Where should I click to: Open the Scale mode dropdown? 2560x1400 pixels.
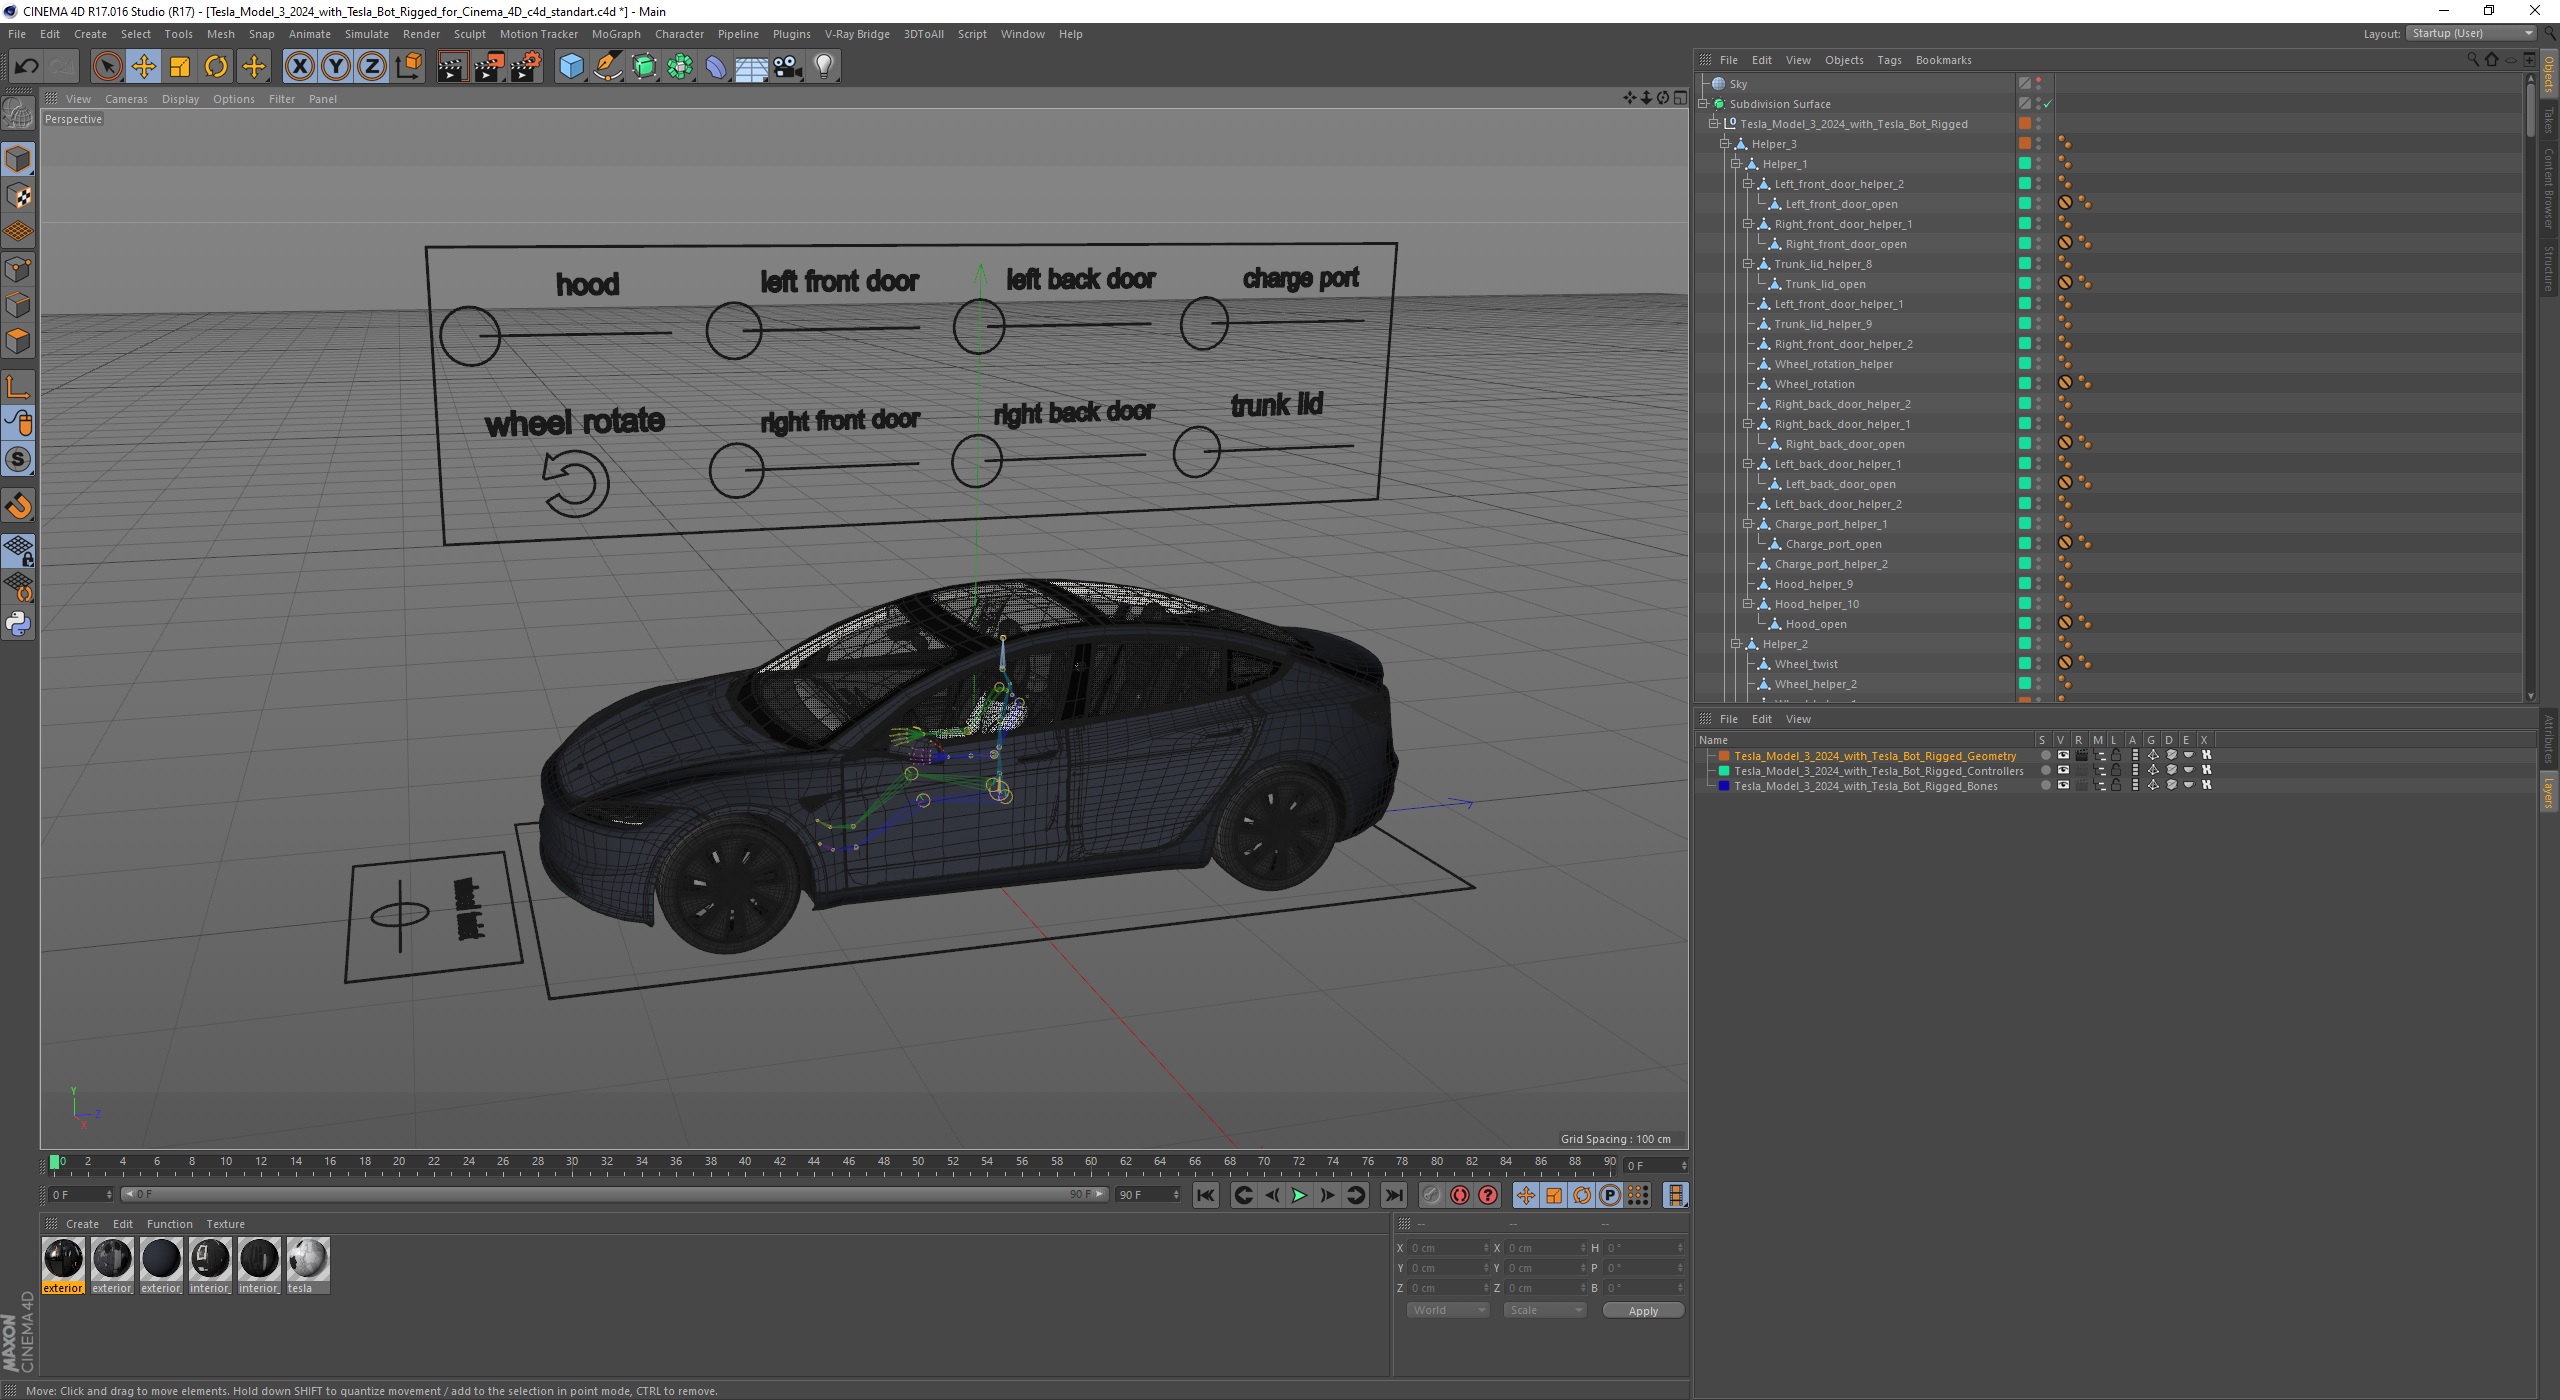point(1545,1310)
